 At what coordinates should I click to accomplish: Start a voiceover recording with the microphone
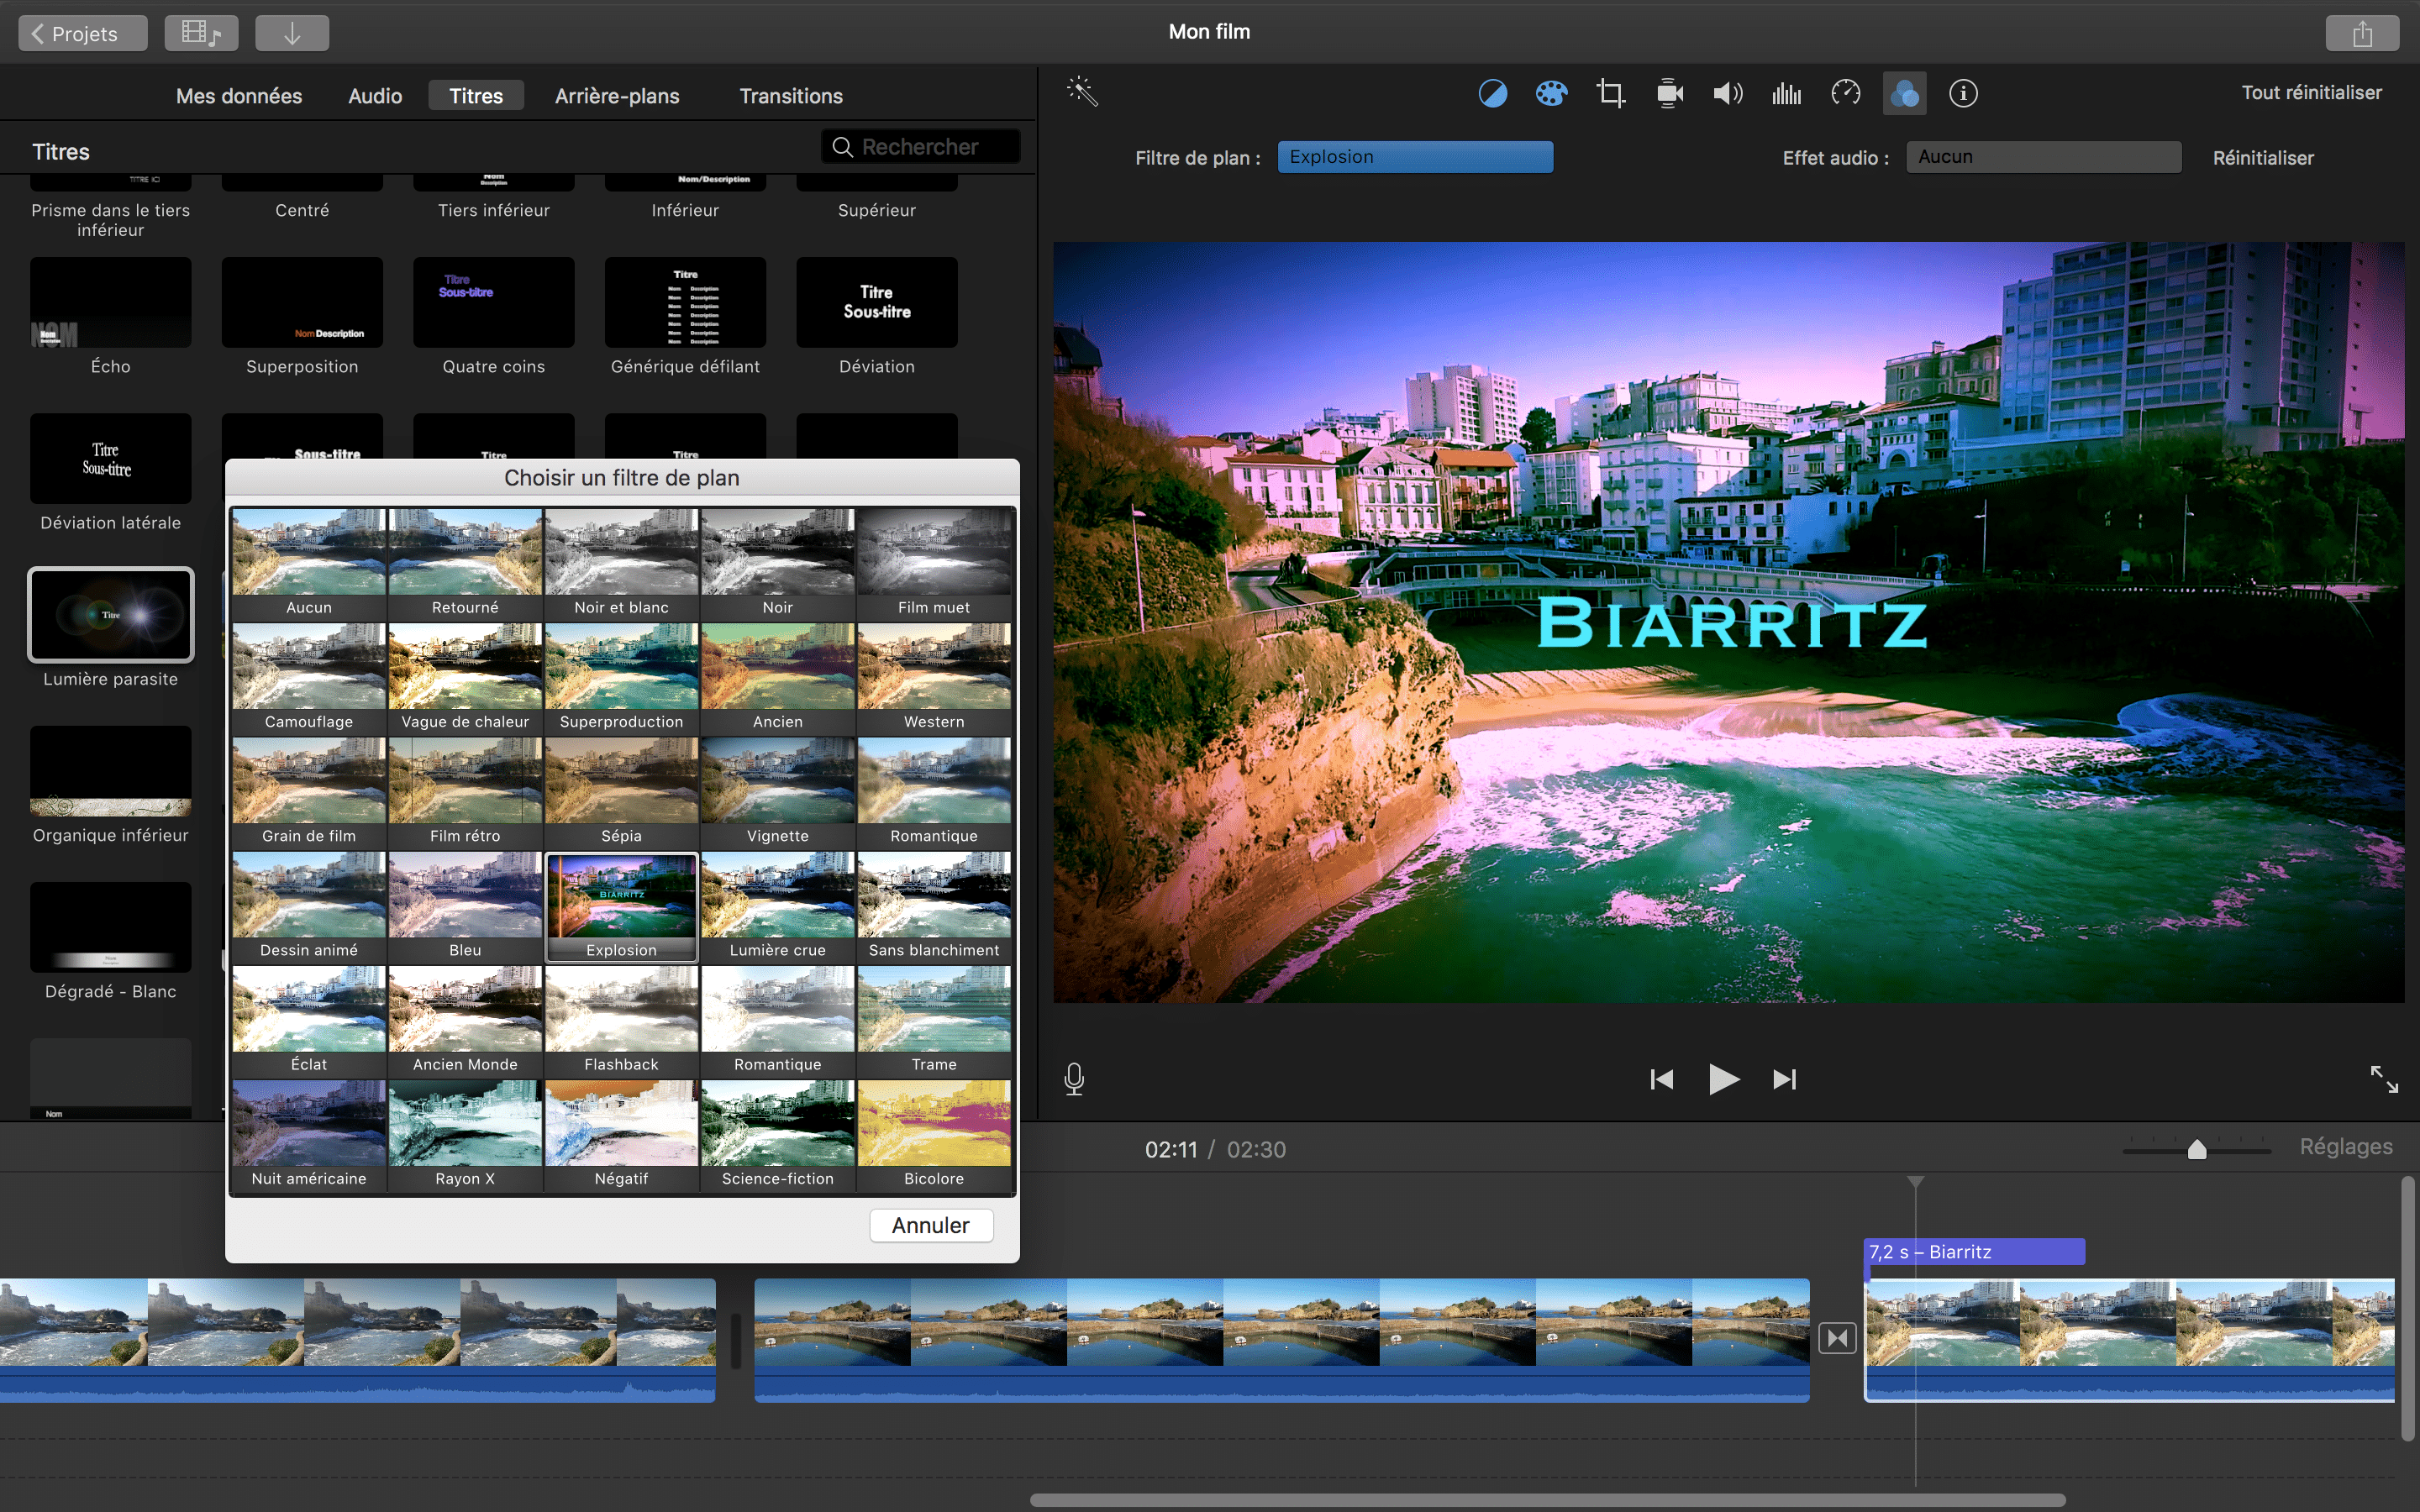pos(1074,1079)
